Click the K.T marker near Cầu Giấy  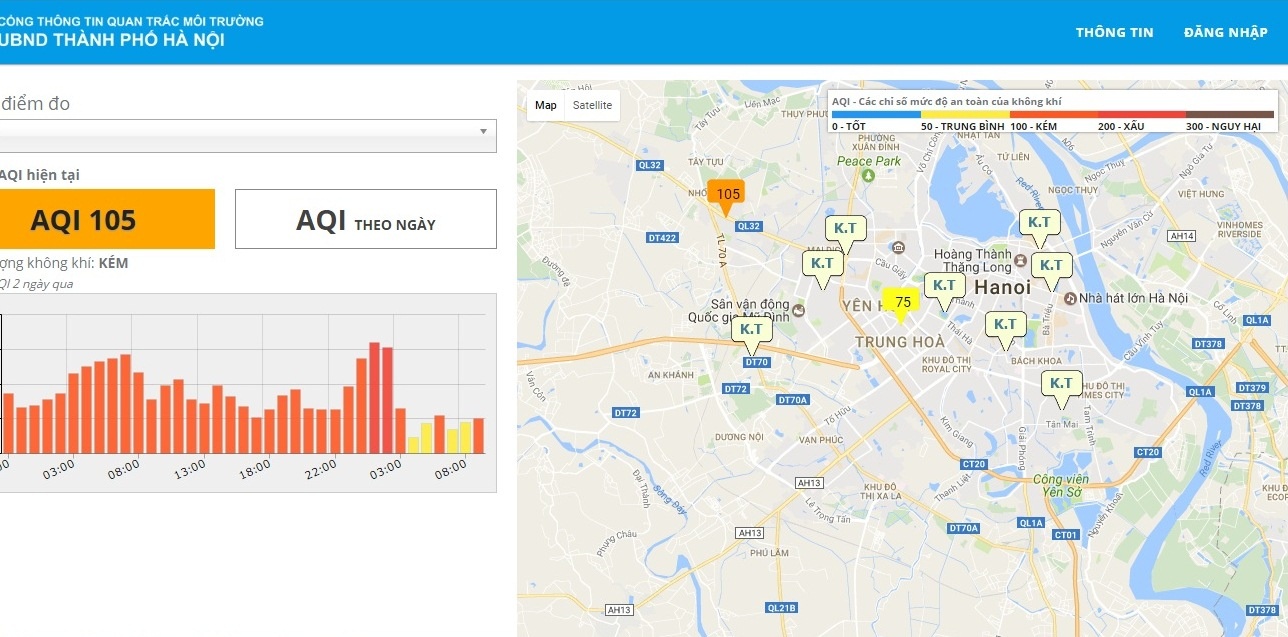(x=845, y=228)
